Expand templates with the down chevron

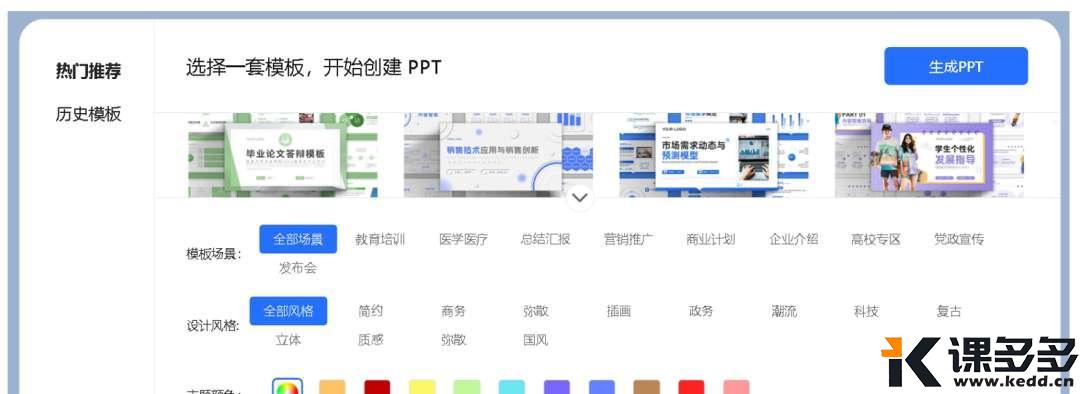(581, 198)
